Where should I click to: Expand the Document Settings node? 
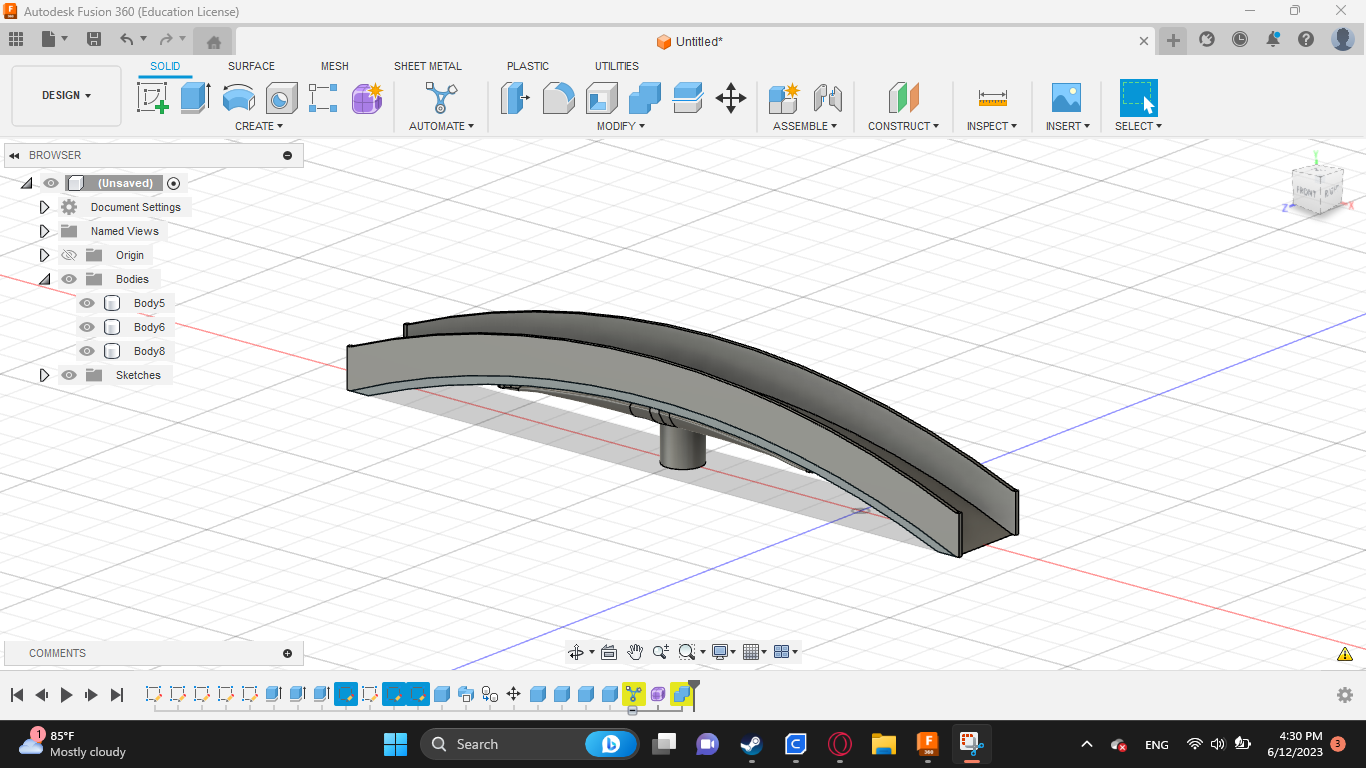pos(44,207)
